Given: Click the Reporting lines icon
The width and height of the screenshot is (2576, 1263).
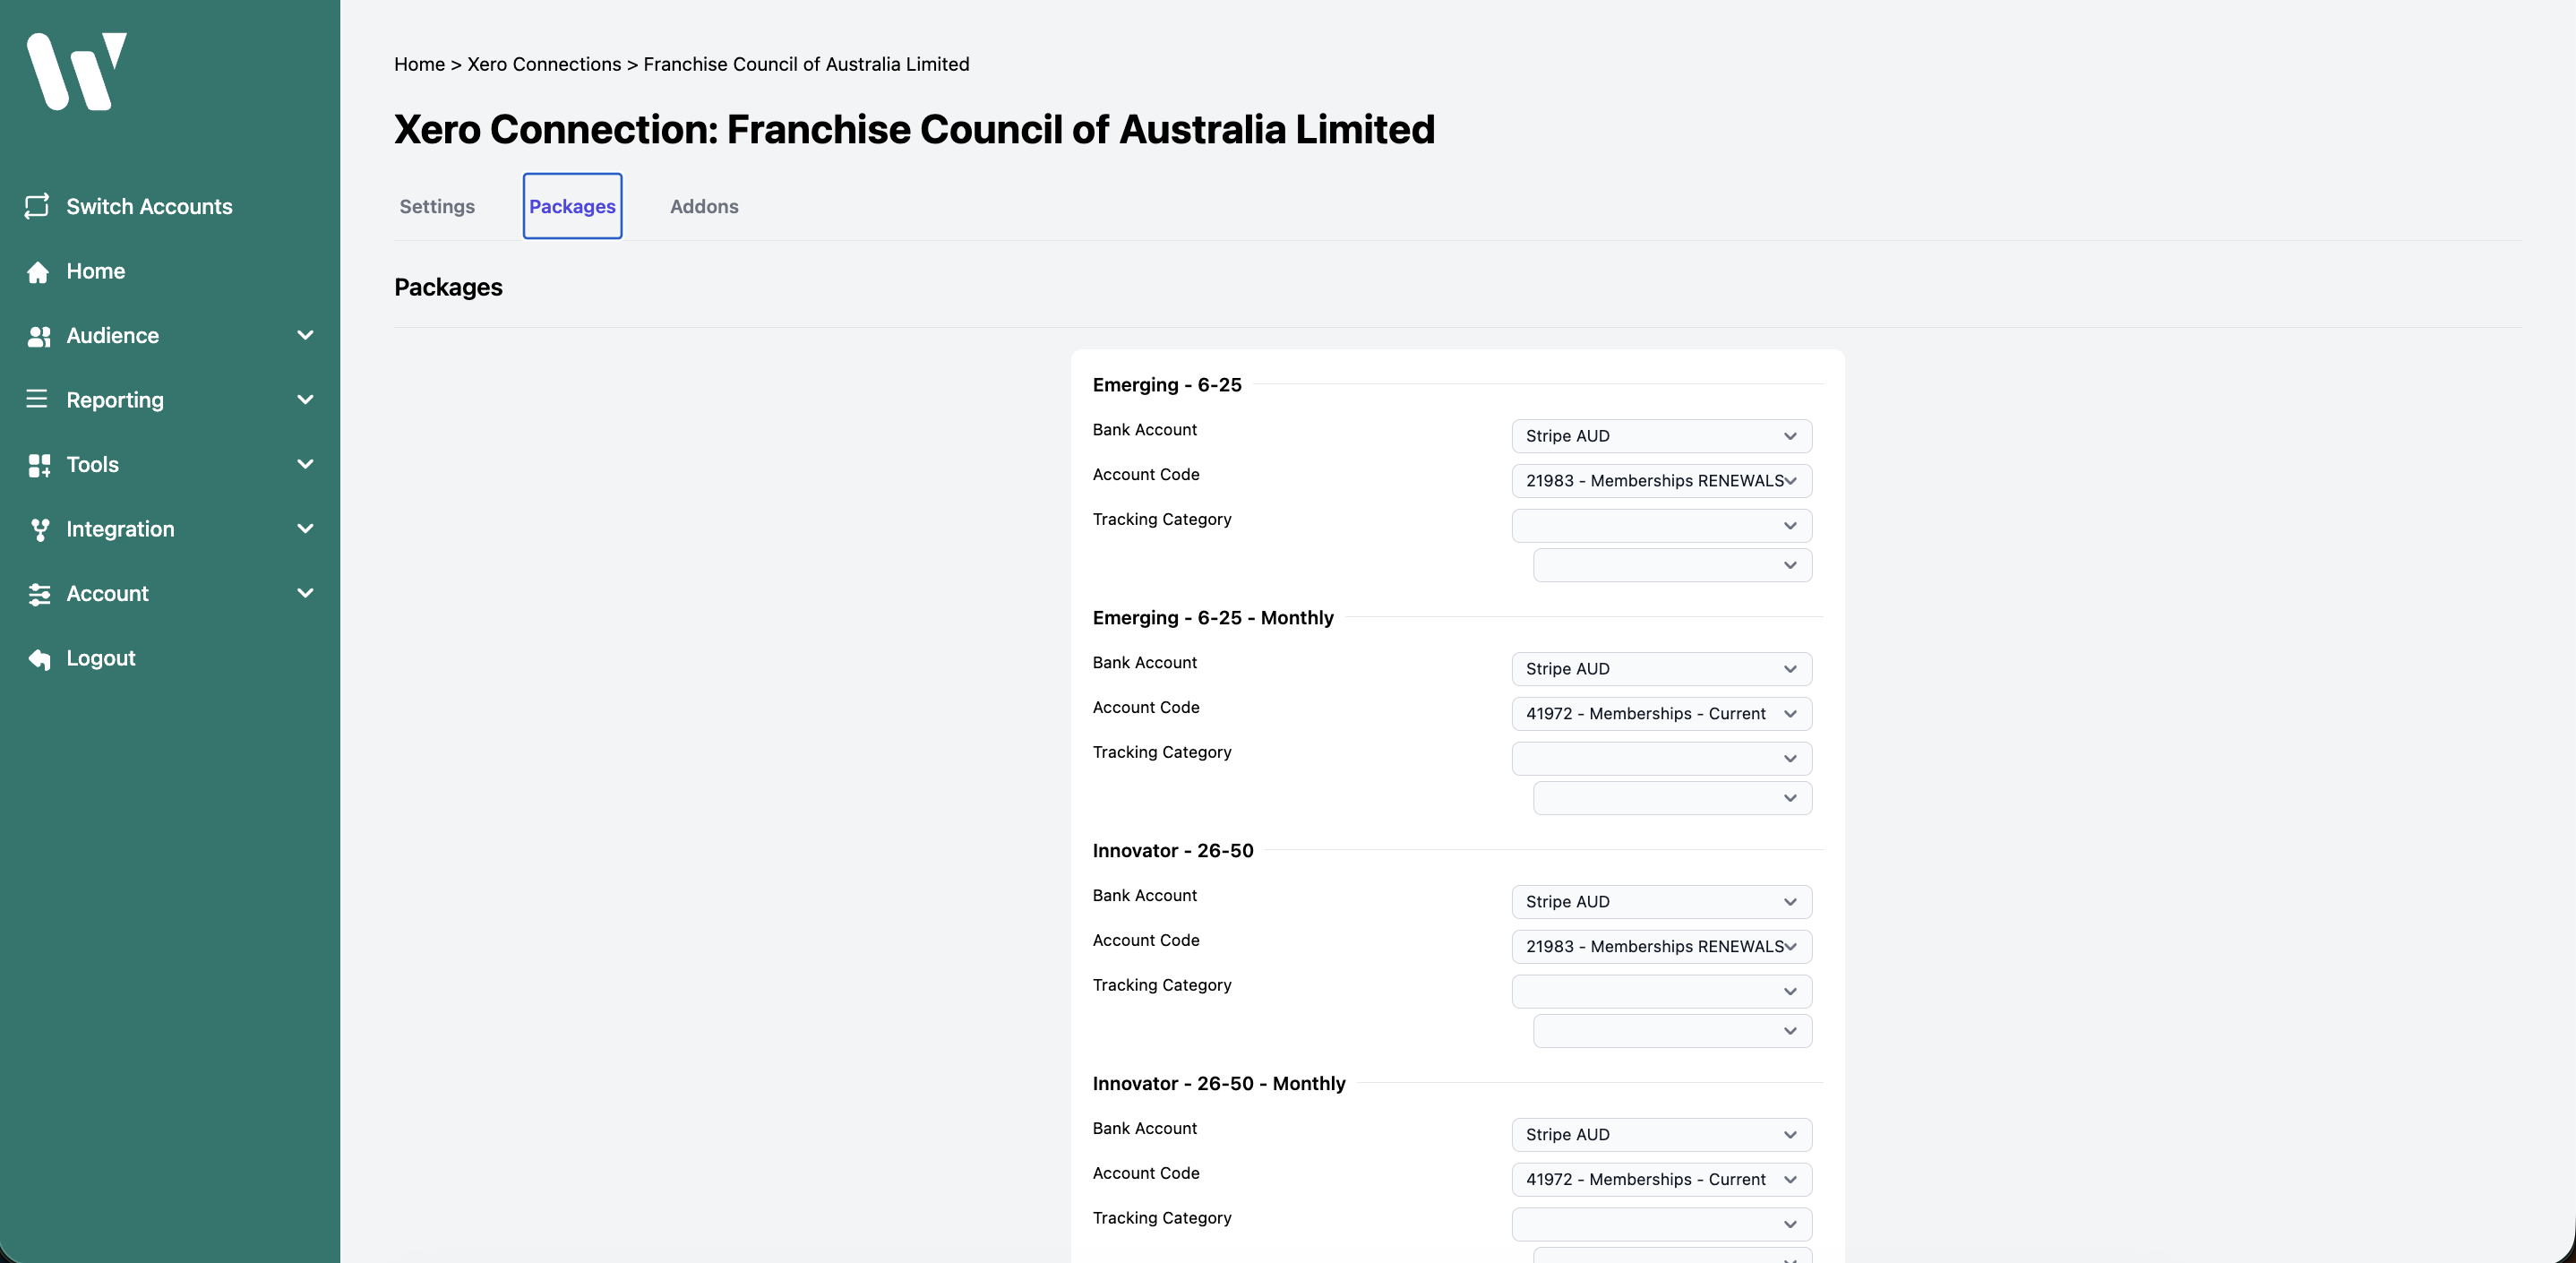Looking at the screenshot, I should (38, 399).
